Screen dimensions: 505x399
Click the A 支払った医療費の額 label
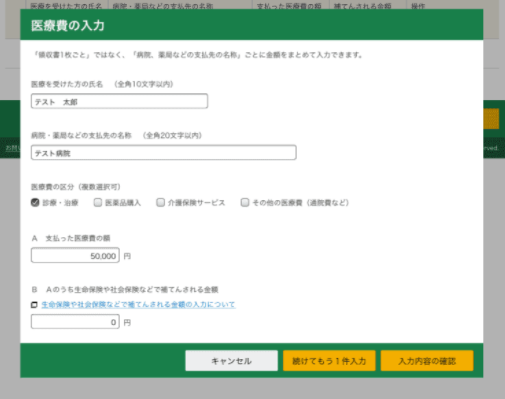[71, 238]
